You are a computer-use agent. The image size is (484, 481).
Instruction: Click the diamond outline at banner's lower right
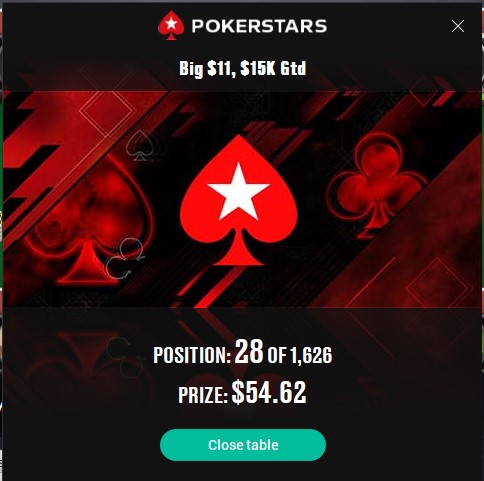point(439,286)
